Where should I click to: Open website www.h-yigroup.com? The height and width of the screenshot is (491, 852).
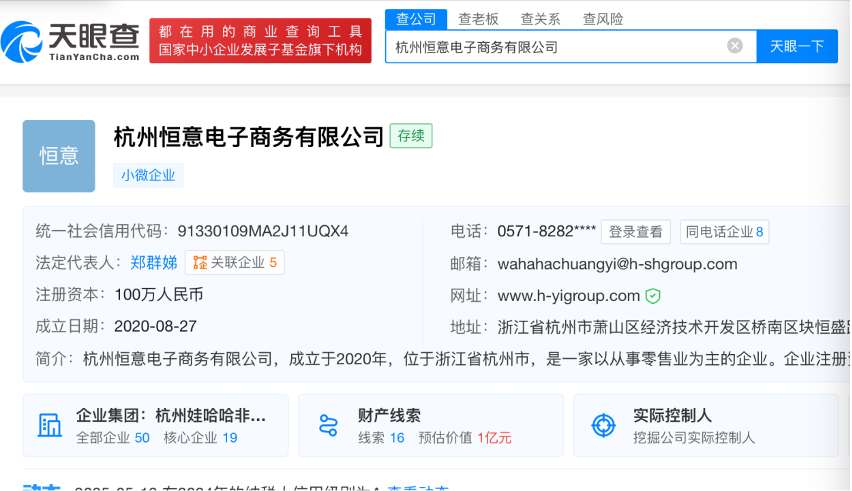click(x=568, y=296)
